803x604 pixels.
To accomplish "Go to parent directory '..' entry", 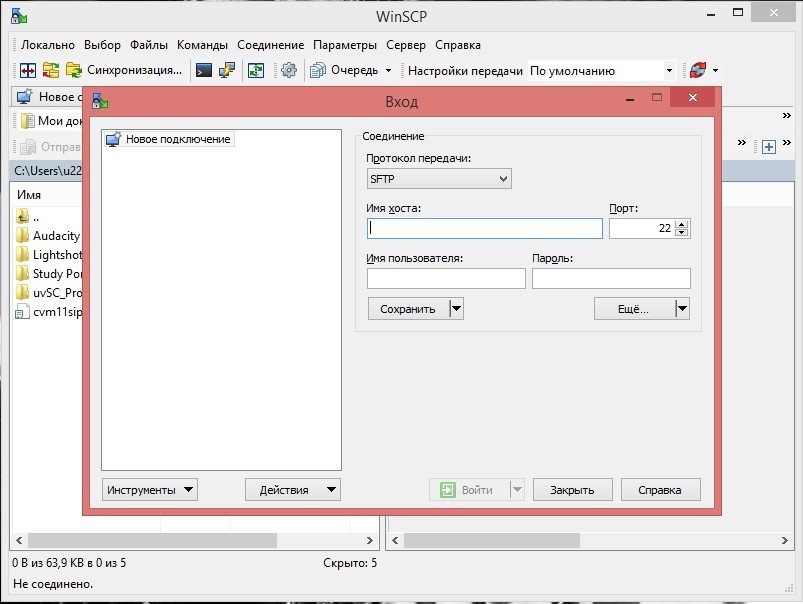I will point(28,217).
